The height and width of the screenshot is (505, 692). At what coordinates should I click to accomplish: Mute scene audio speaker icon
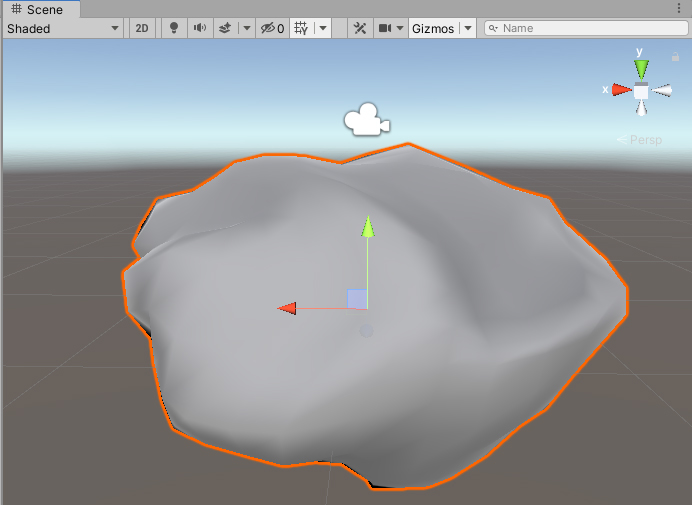tap(200, 29)
